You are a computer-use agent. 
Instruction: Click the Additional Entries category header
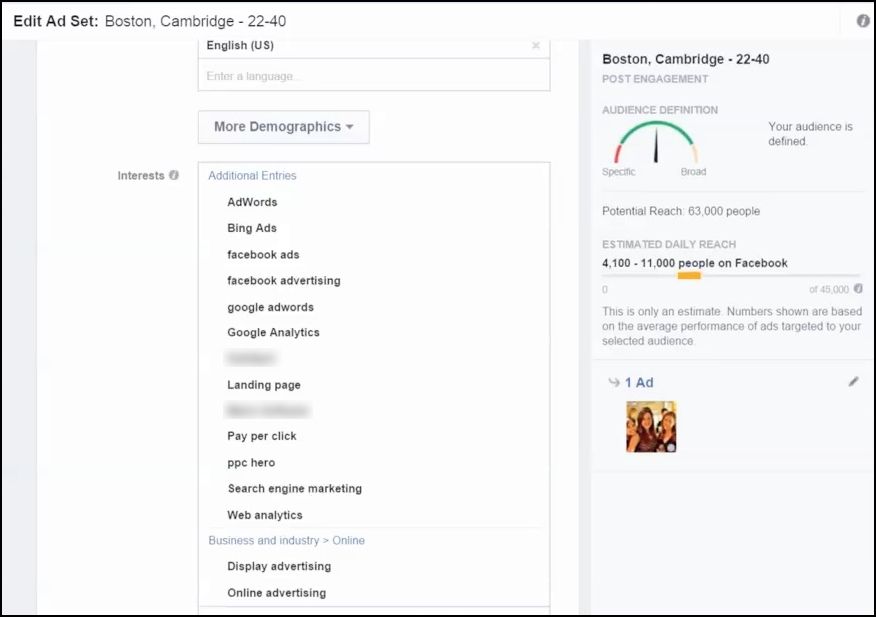point(252,175)
